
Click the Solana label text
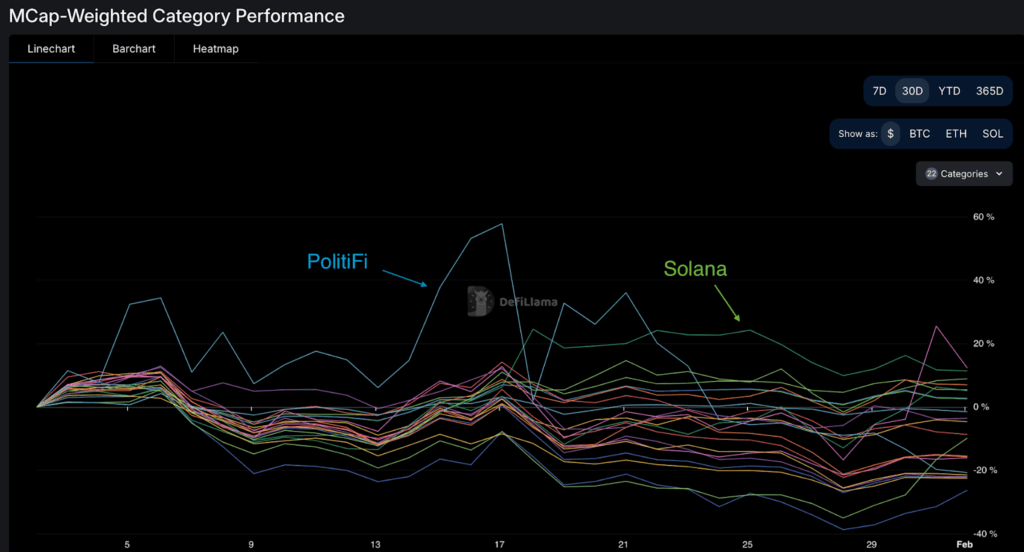(x=695, y=269)
